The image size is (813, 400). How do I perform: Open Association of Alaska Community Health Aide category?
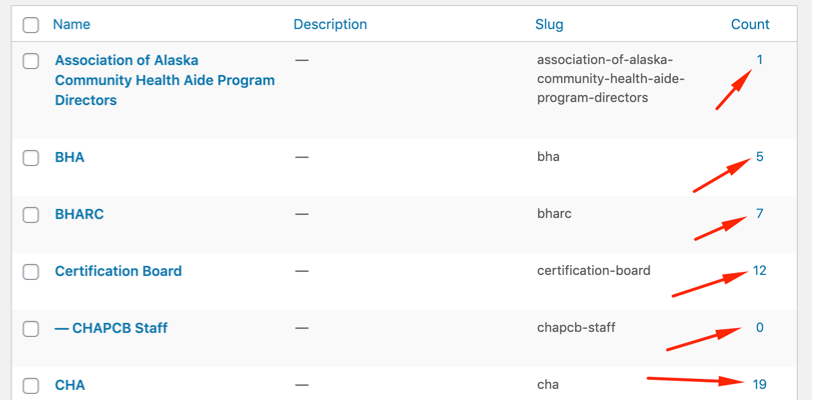coord(164,80)
